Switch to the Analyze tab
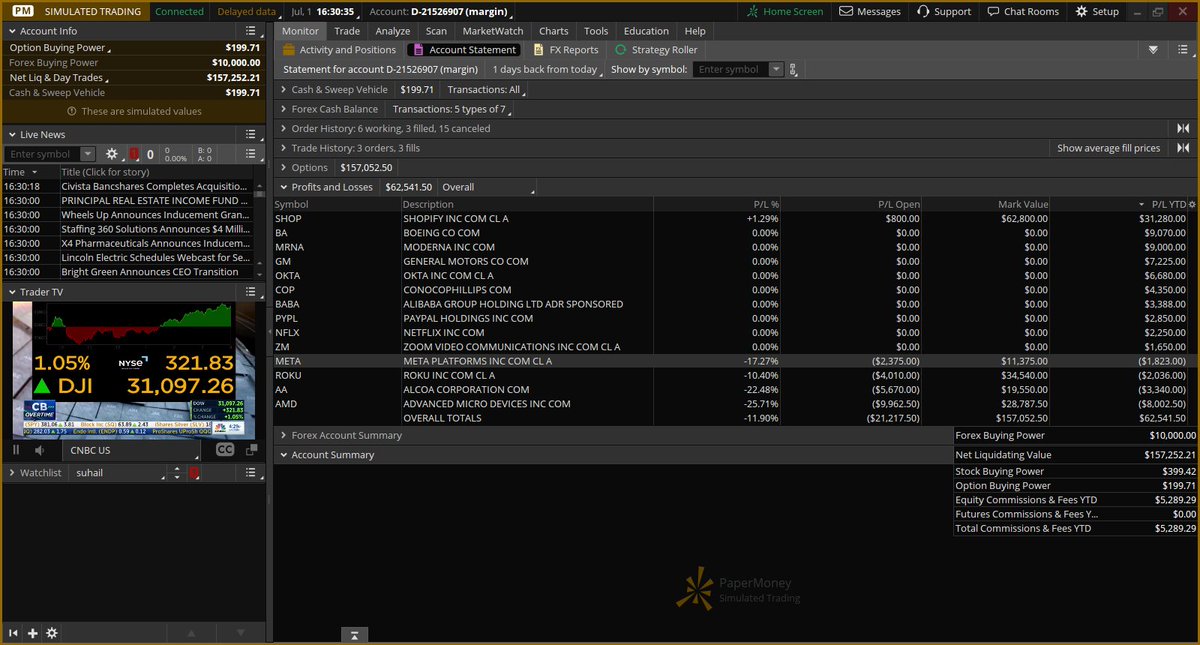1200x645 pixels. point(393,31)
